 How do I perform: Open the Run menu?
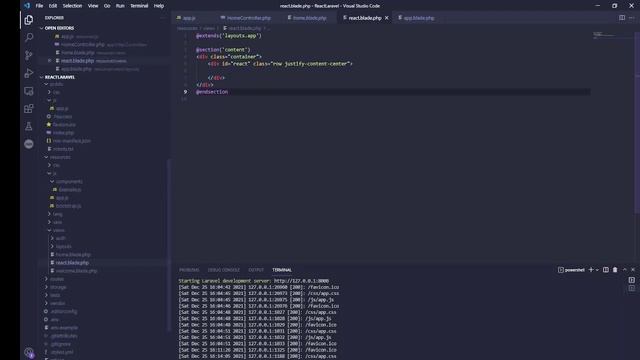120,6
